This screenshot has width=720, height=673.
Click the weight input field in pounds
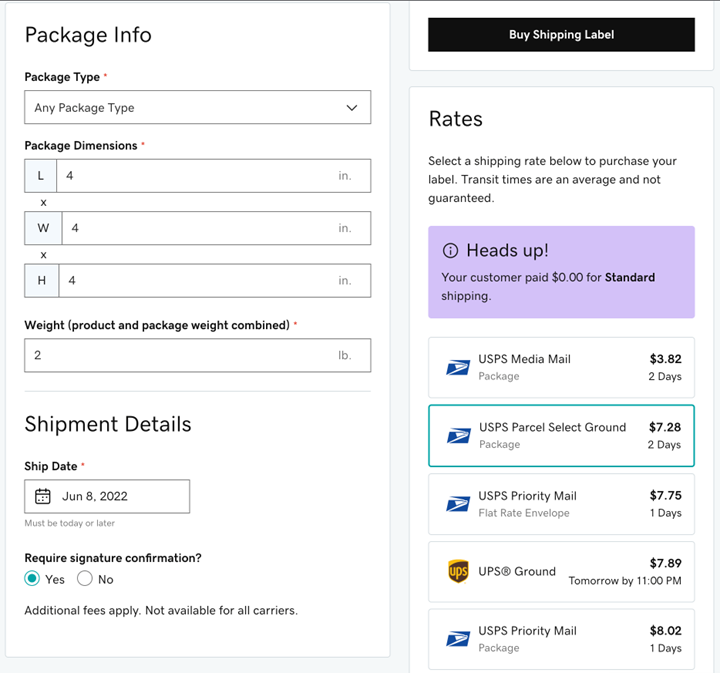pos(180,355)
